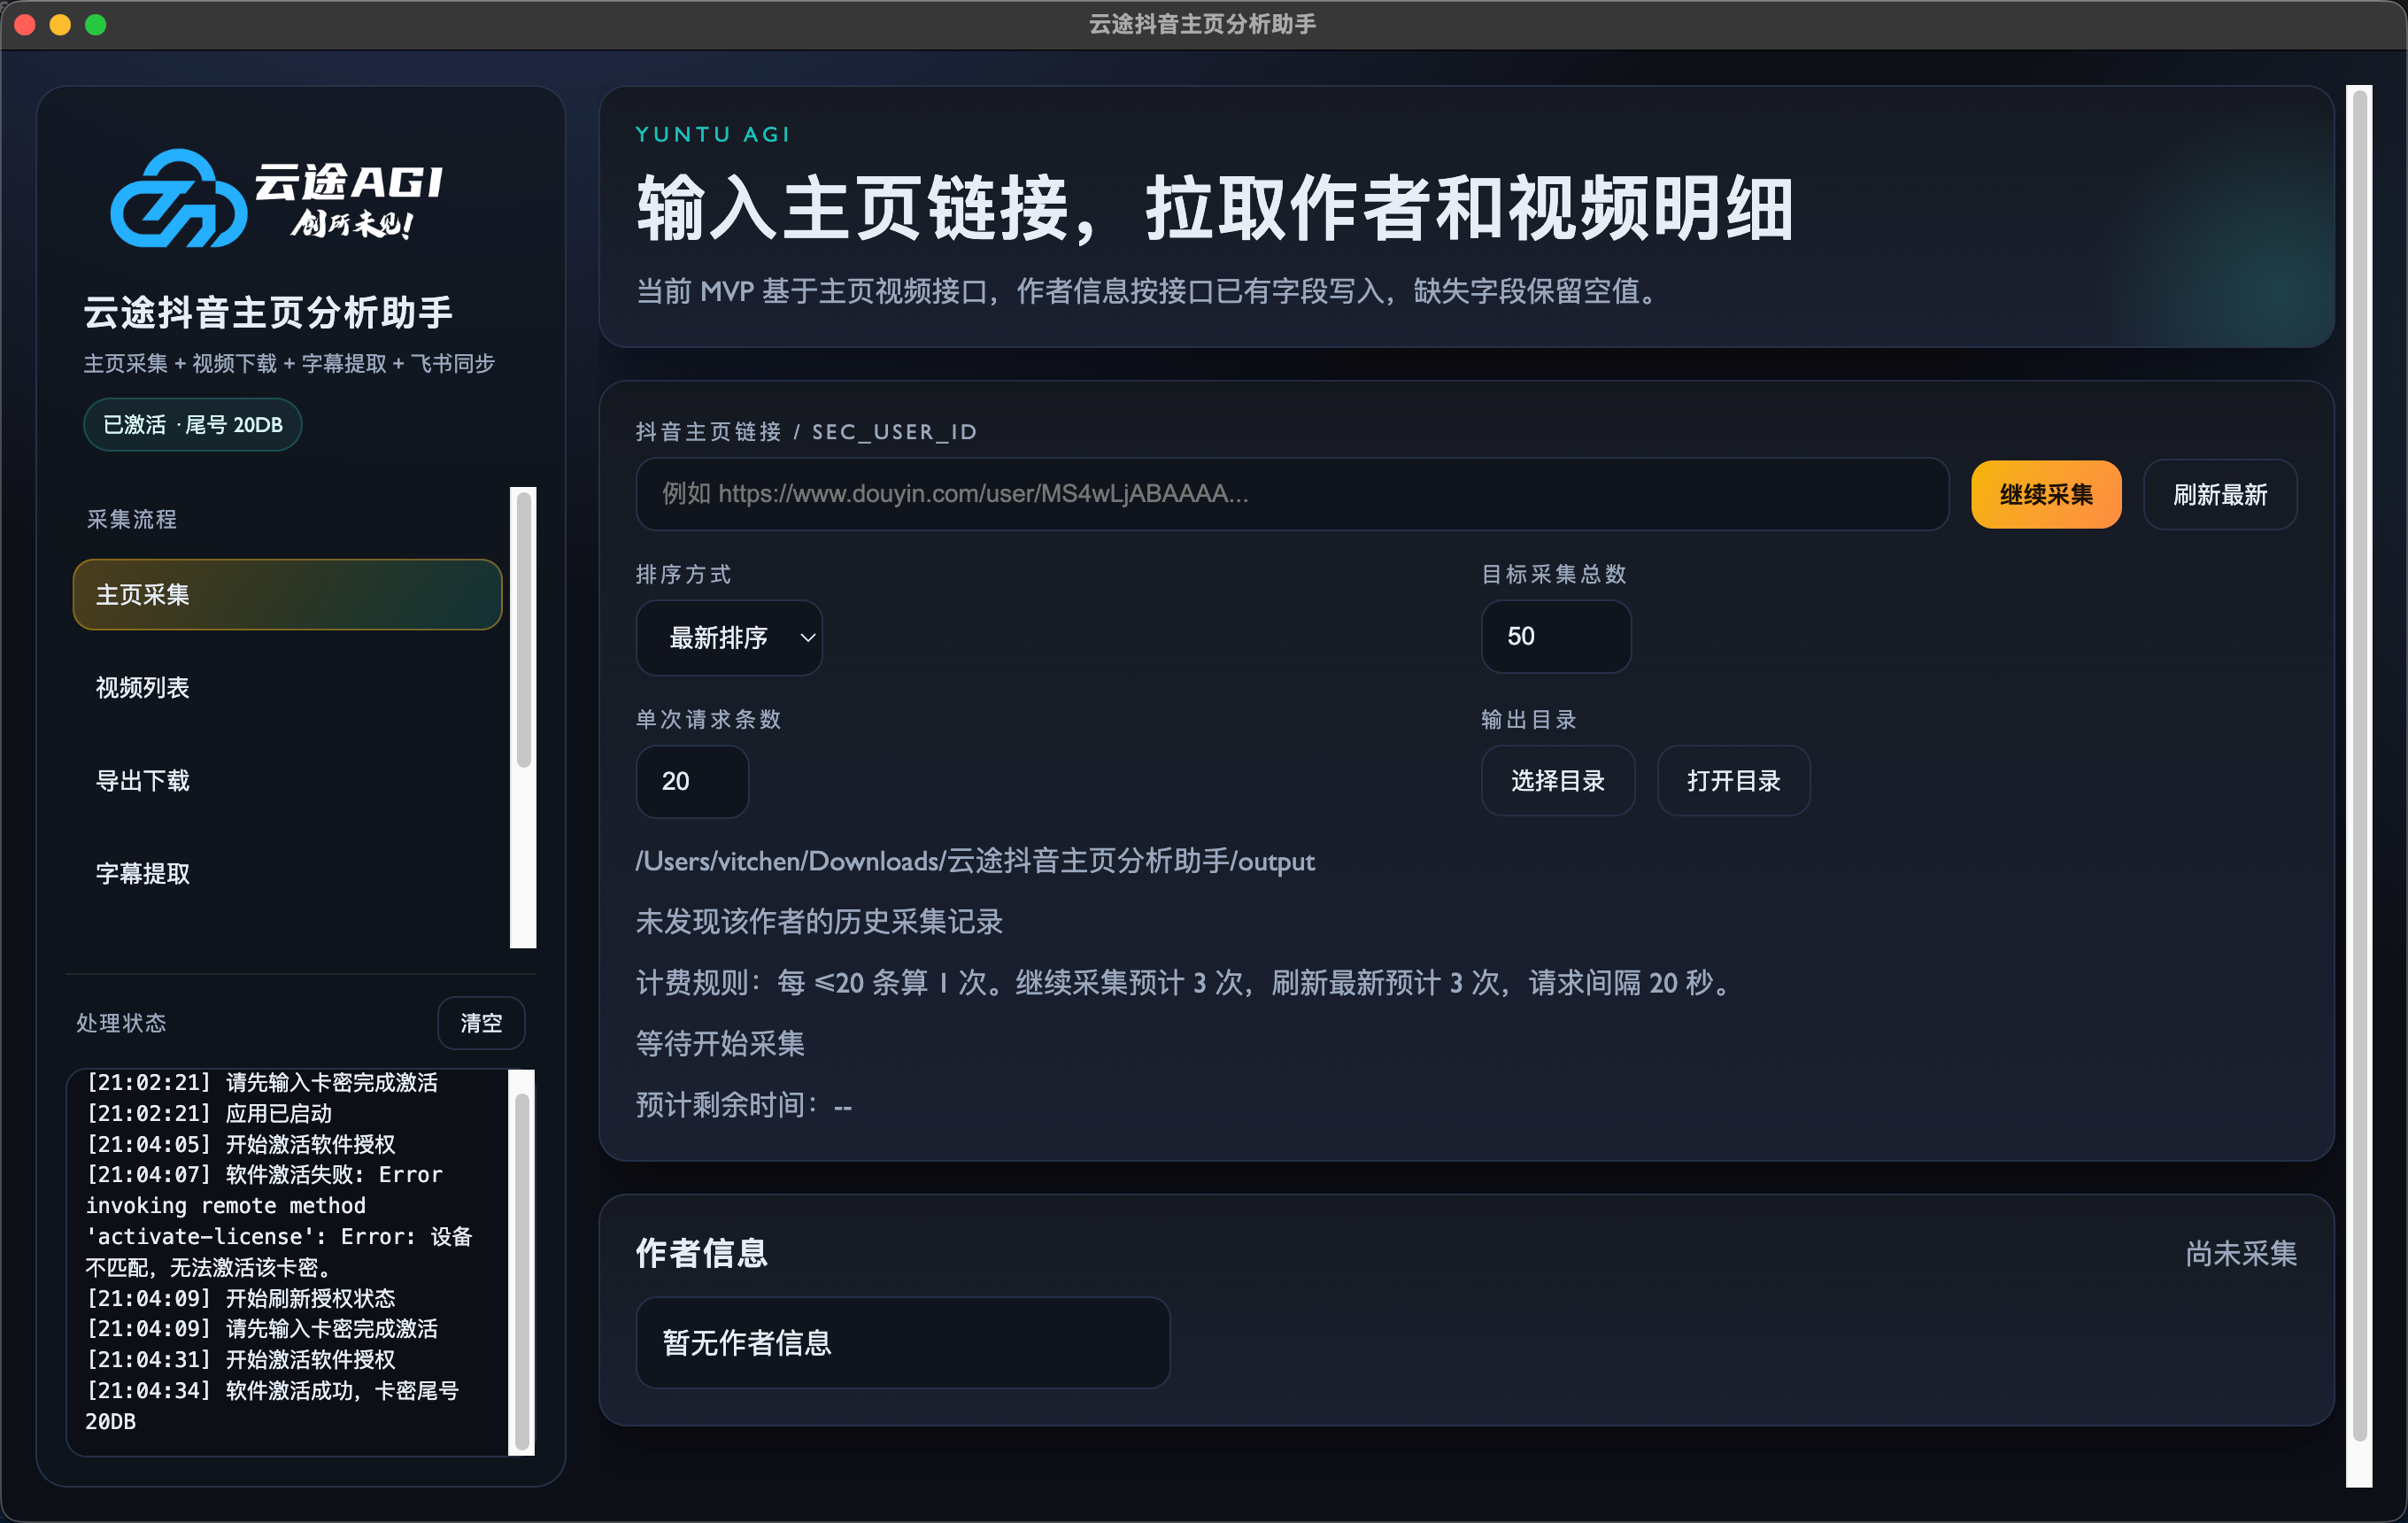Start collection with the 继续采集 button
Viewport: 2408px width, 1523px height.
pos(2045,494)
